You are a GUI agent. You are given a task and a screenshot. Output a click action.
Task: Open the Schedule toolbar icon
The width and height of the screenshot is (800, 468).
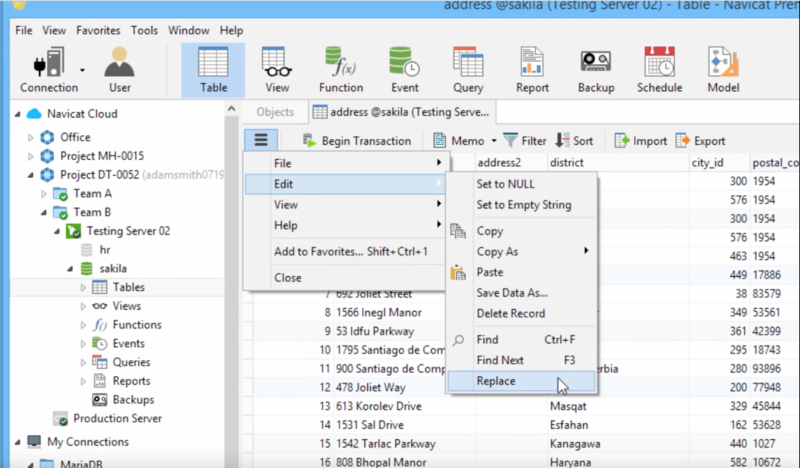659,70
